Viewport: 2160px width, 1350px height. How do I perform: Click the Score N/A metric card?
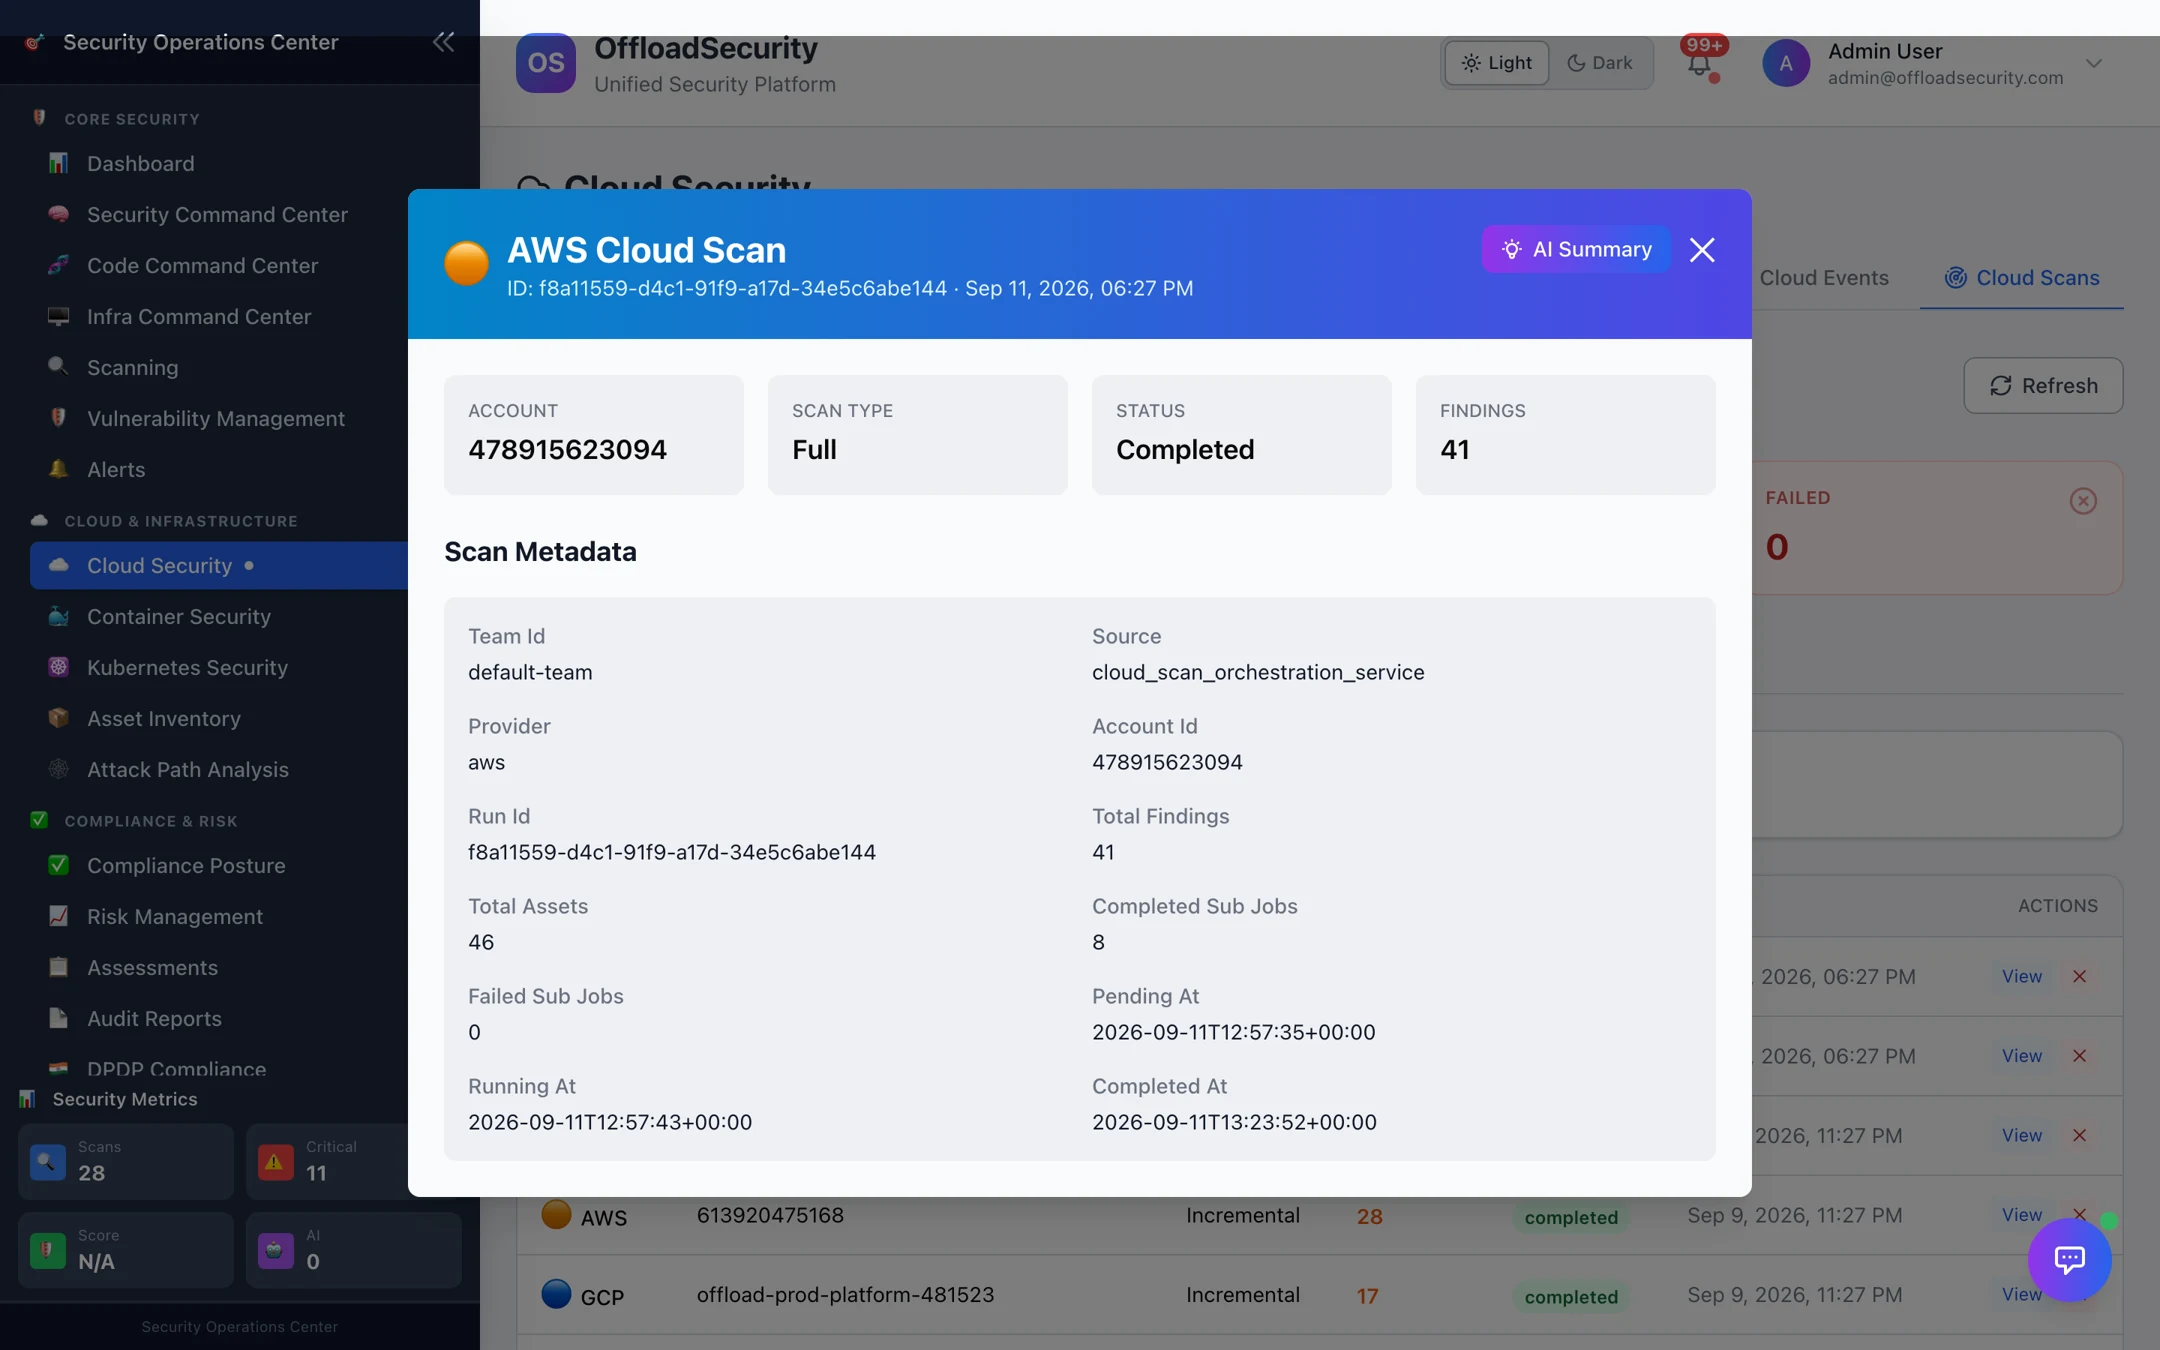[126, 1250]
